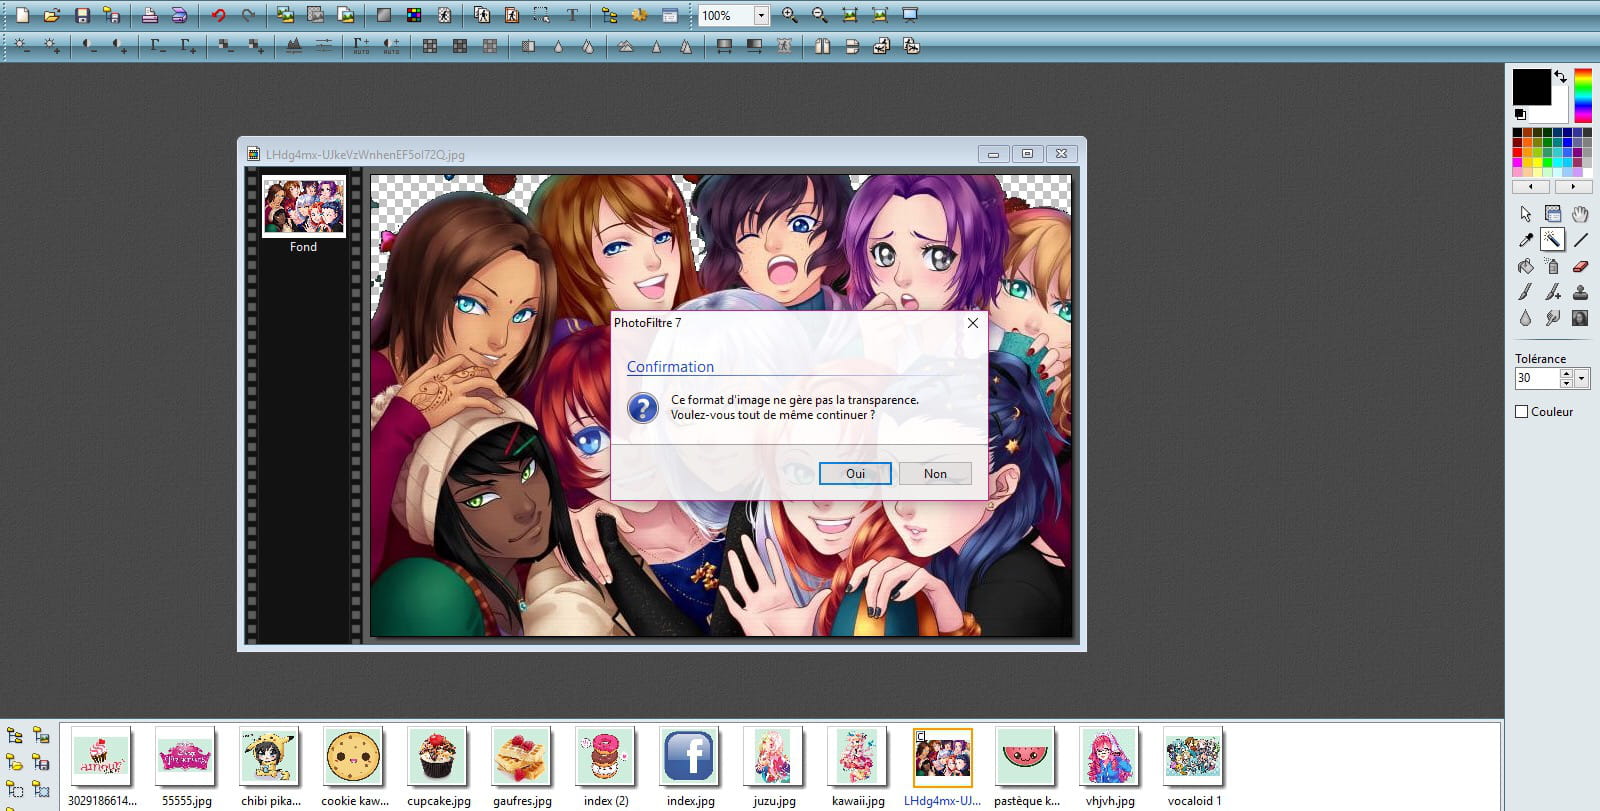Click Non to cancel
Image resolution: width=1600 pixels, height=811 pixels.
click(935, 473)
